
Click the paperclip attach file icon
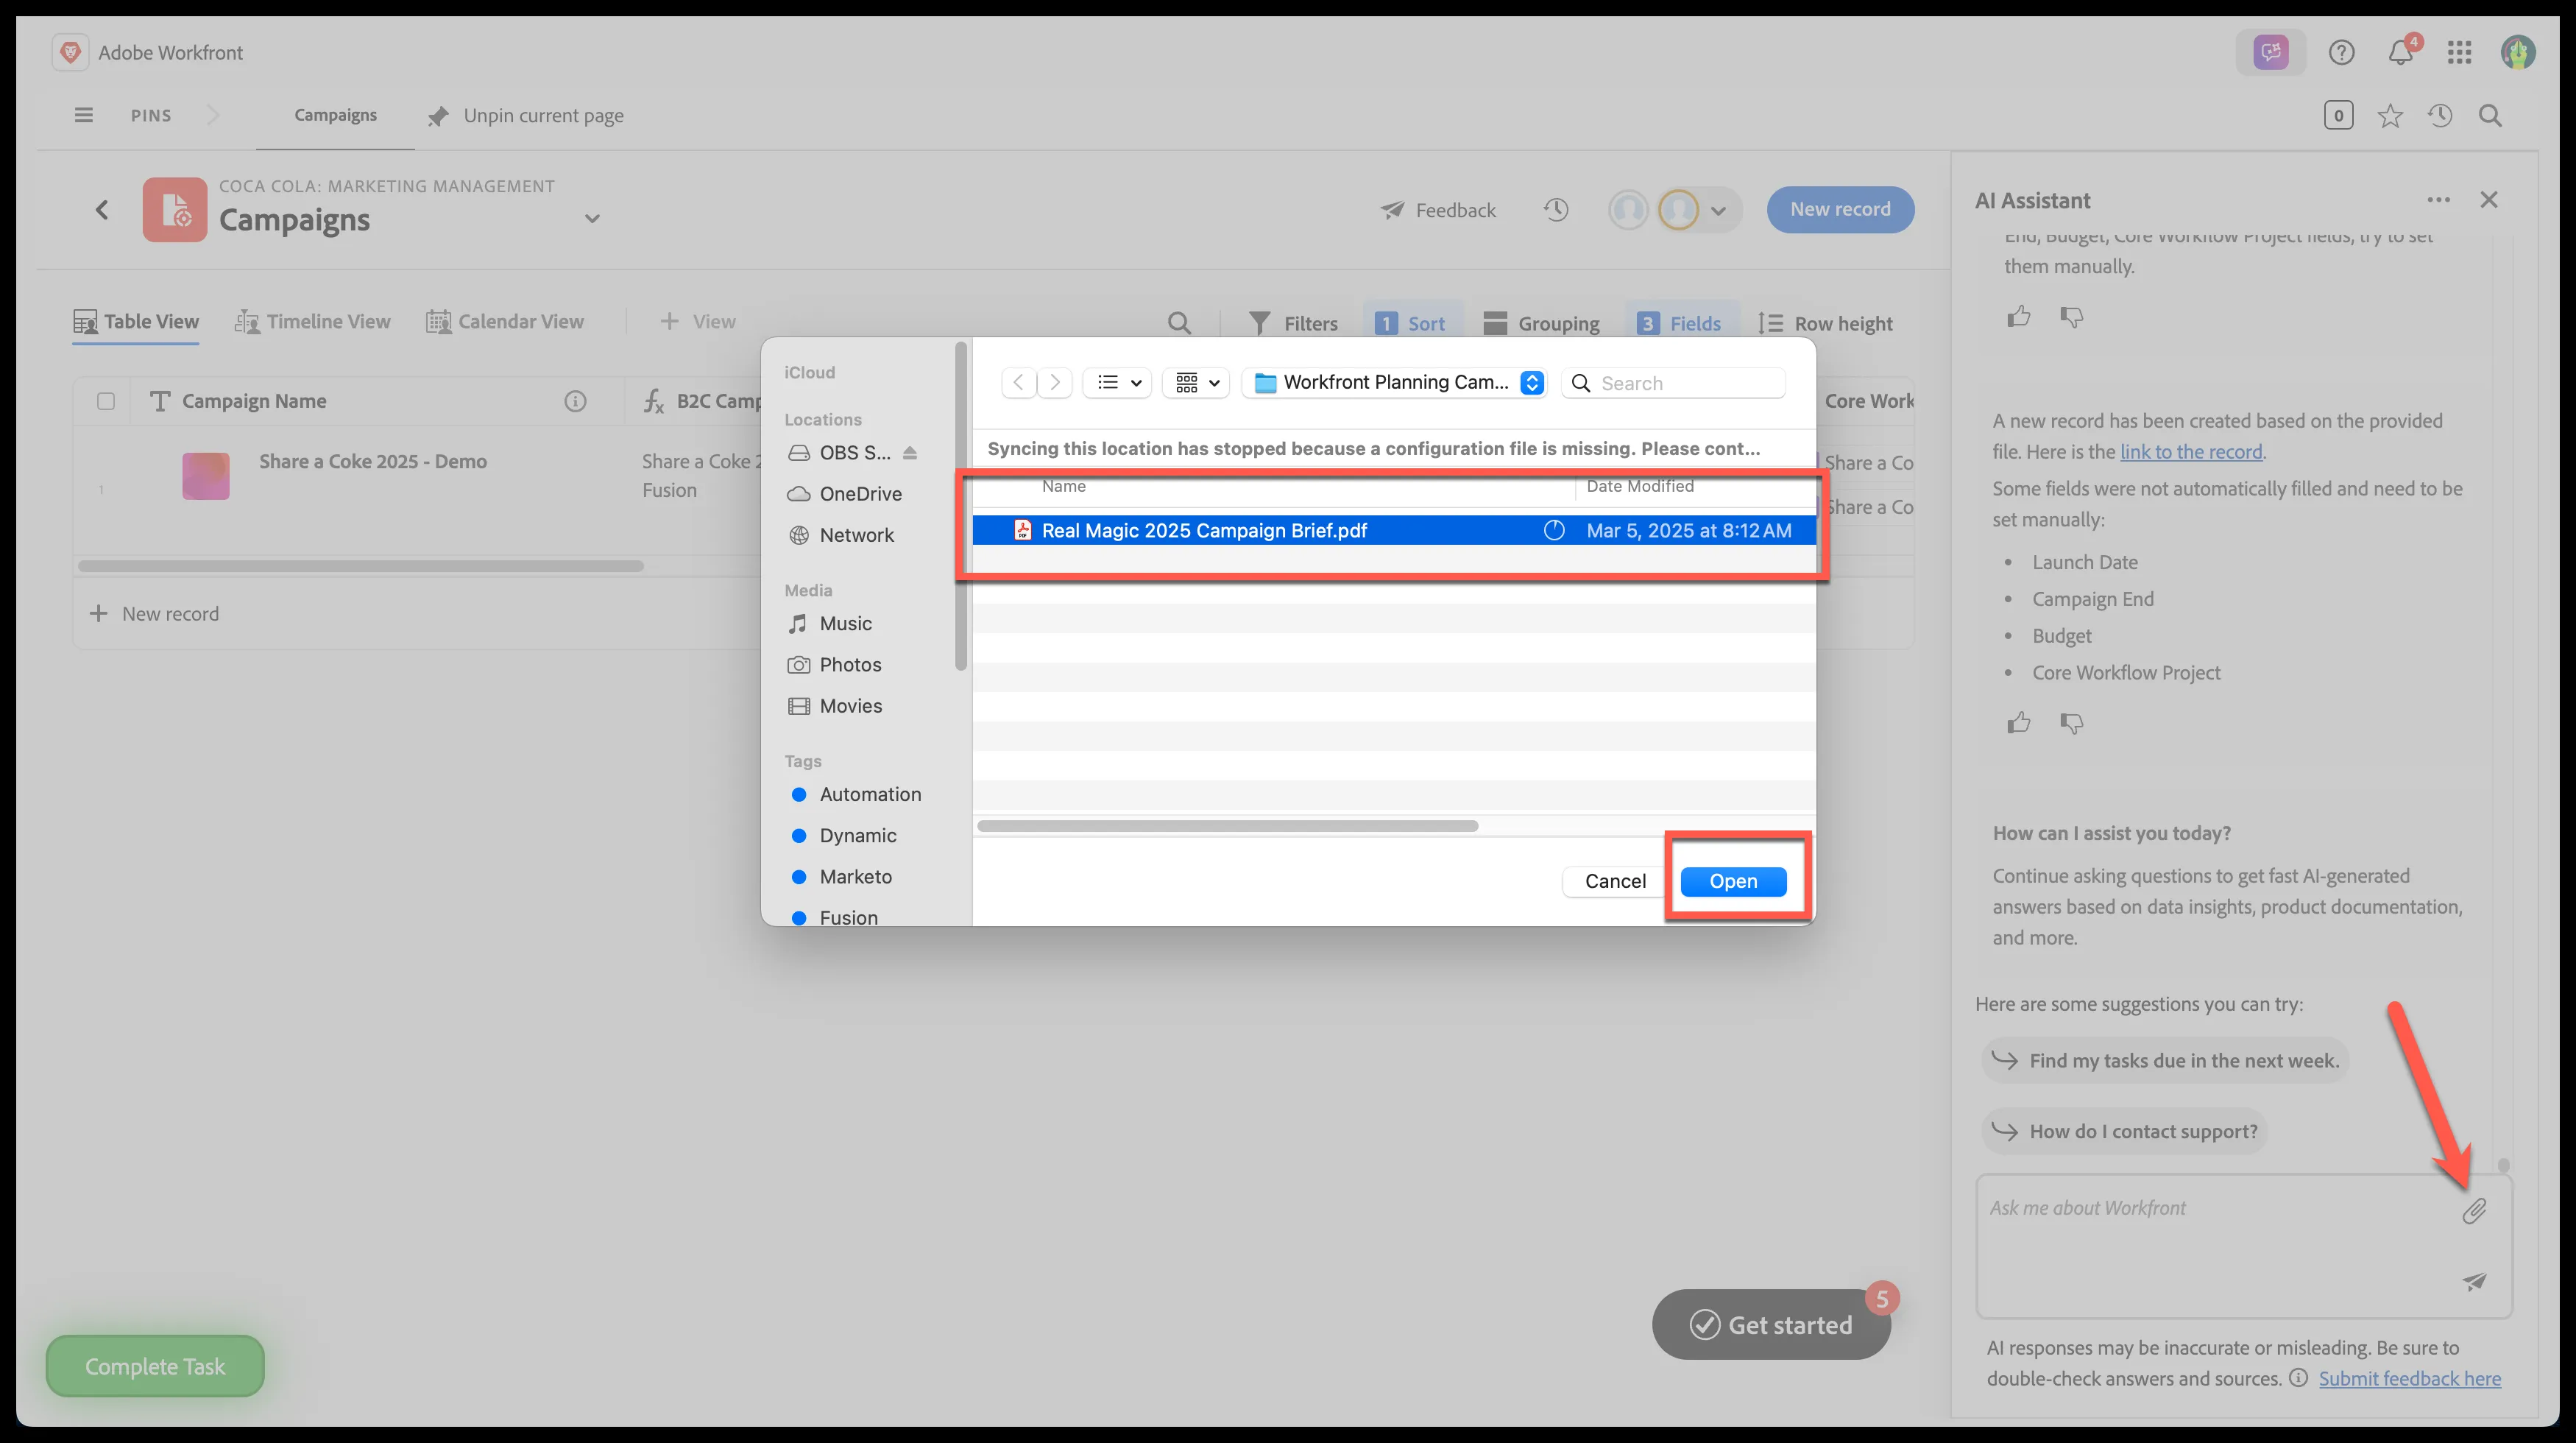coord(2474,1211)
